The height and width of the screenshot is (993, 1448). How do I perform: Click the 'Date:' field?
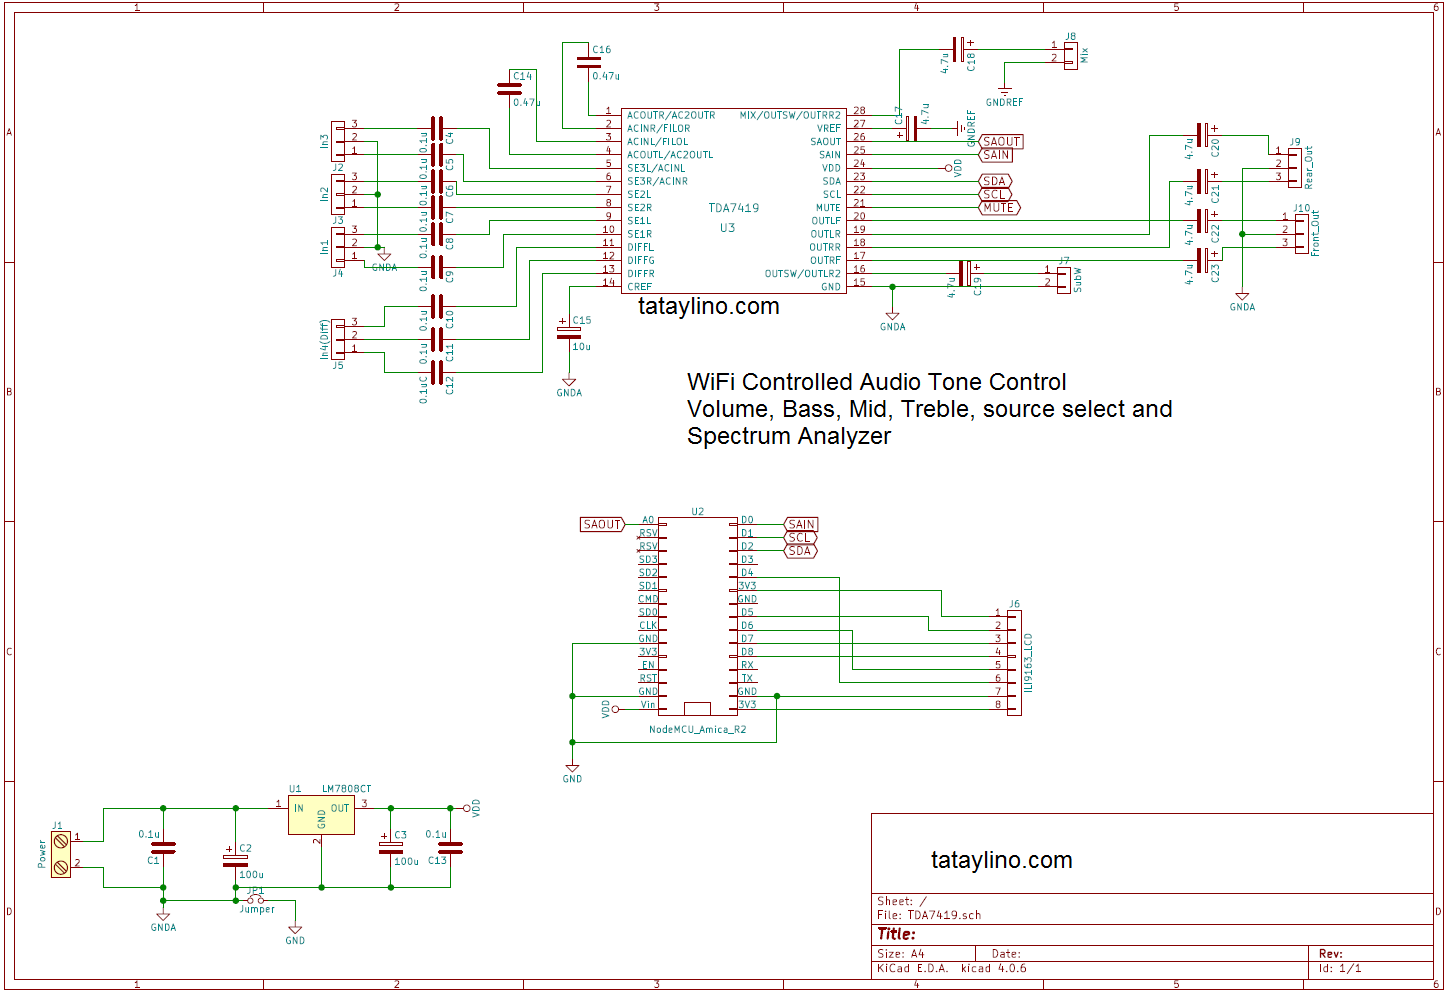pos(1006,953)
